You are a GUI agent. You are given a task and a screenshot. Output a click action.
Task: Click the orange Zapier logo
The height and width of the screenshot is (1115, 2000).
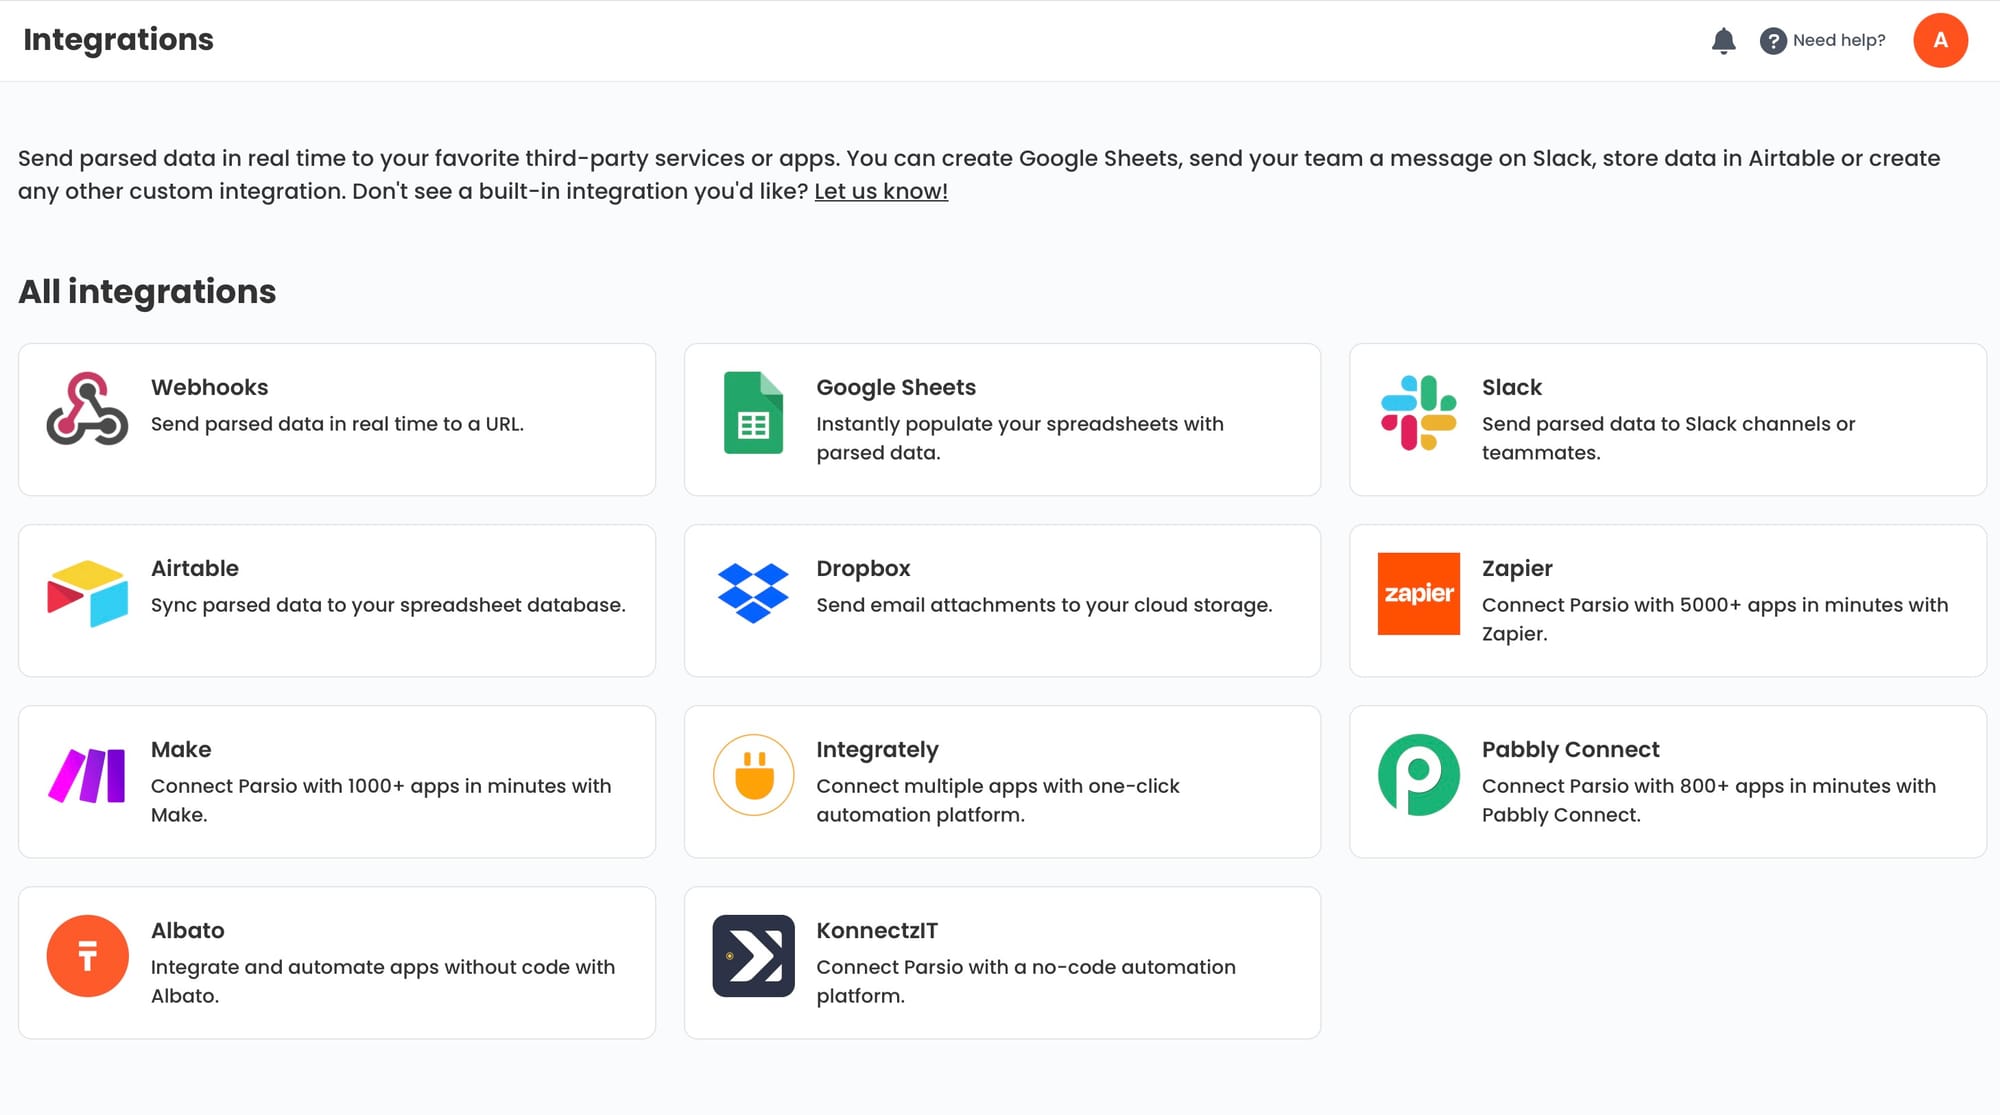[x=1418, y=593]
